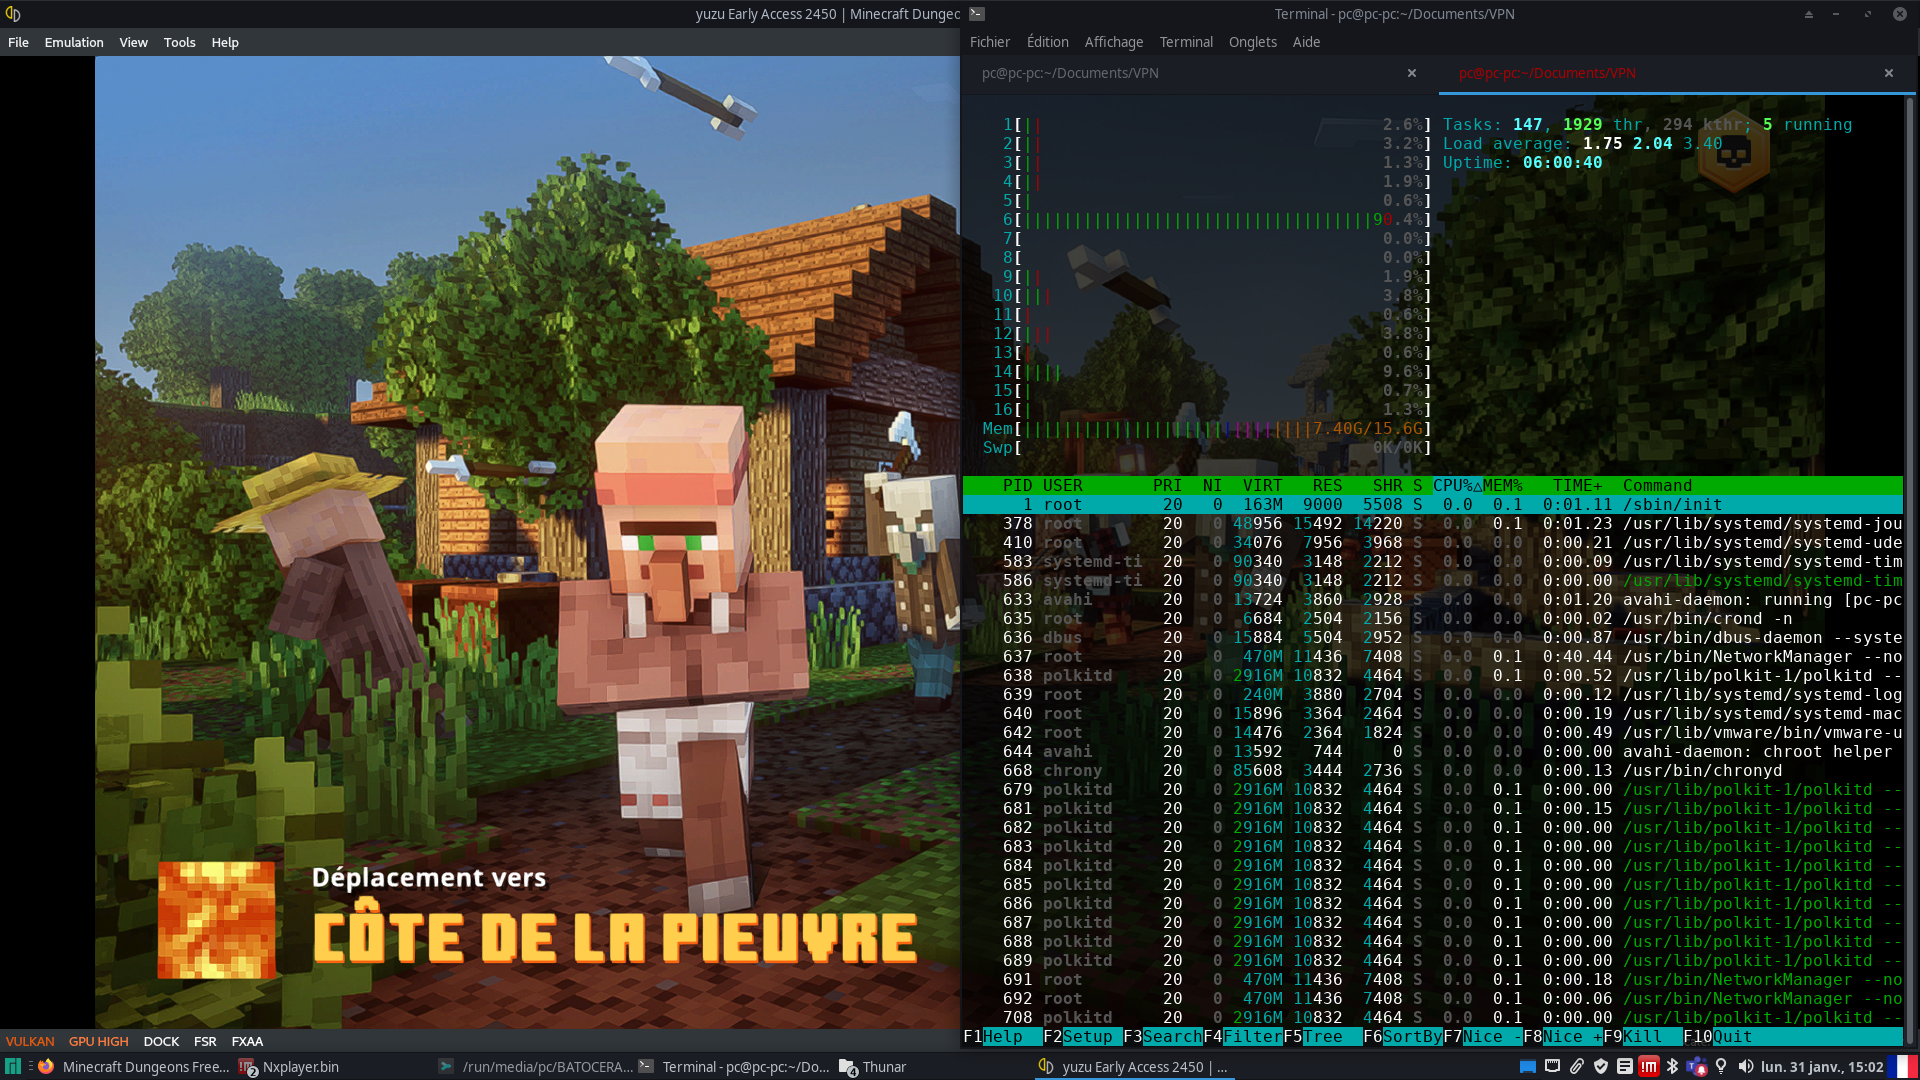
Task: Toggle FXAA anti-aliasing in yuzu
Action: pos(247,1041)
